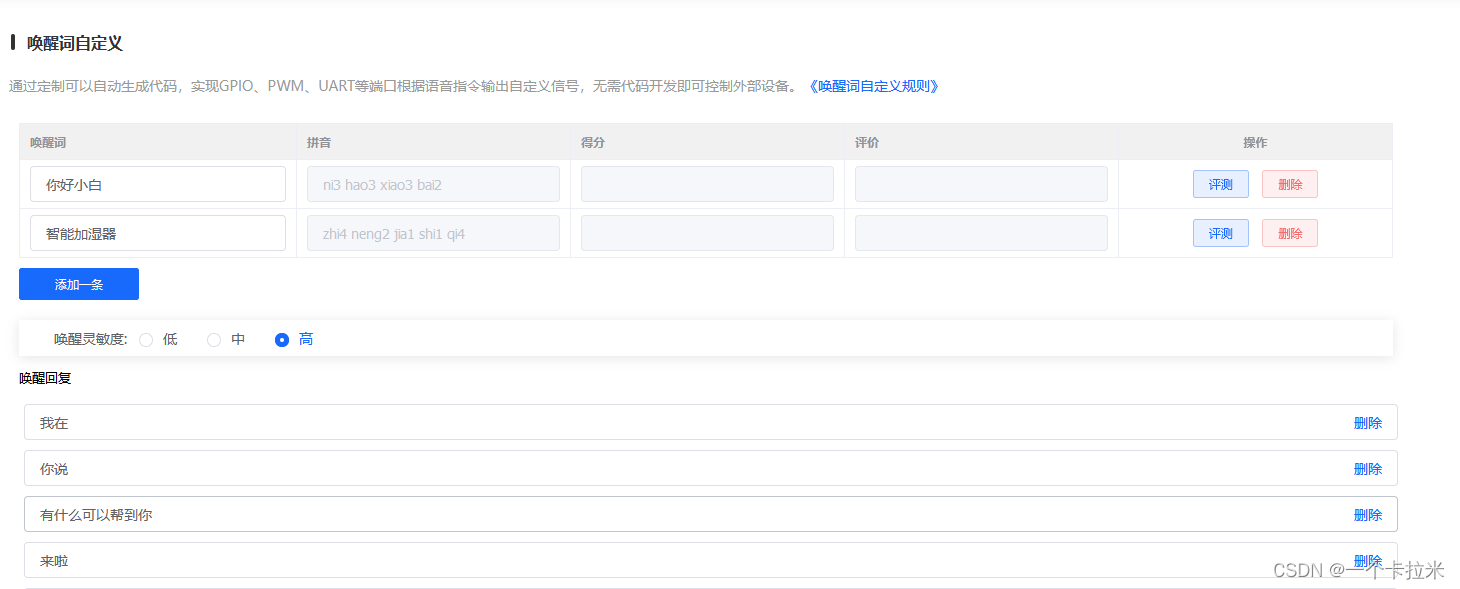Viewport: 1460px width, 589px height.
Task: Delete the 有什么可以帮到你 wake reply
Action: point(1367,515)
